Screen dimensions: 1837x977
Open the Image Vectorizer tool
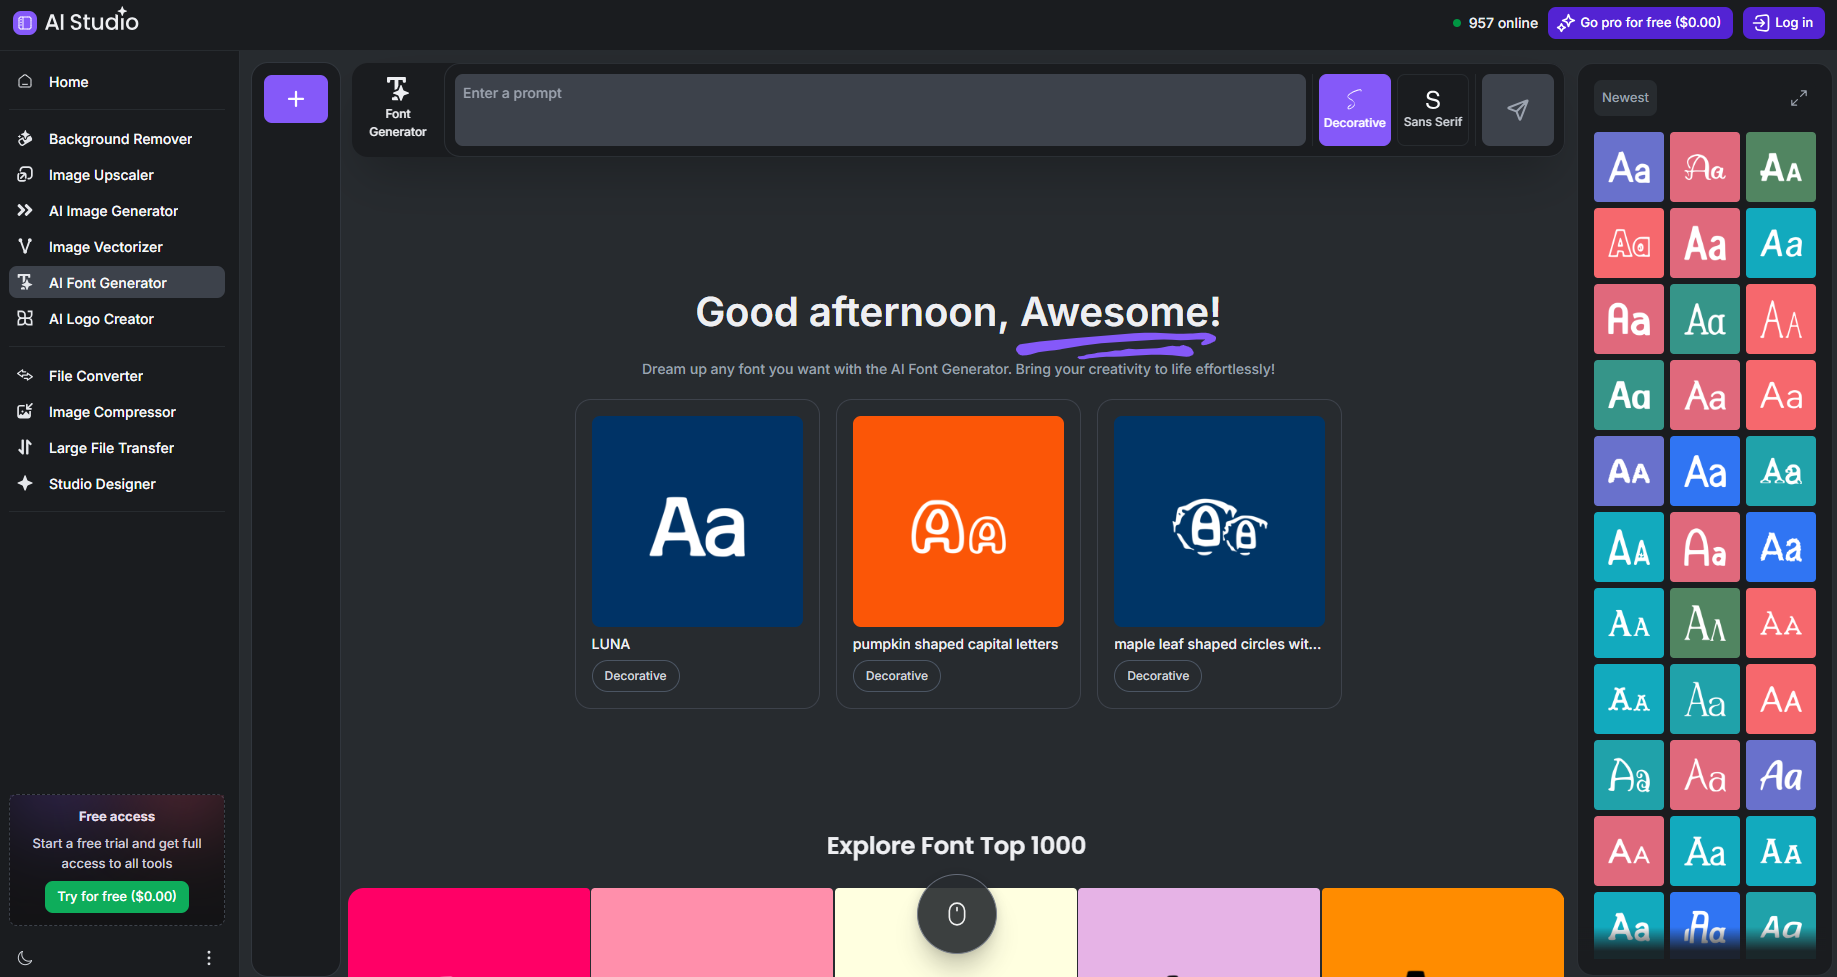point(105,246)
